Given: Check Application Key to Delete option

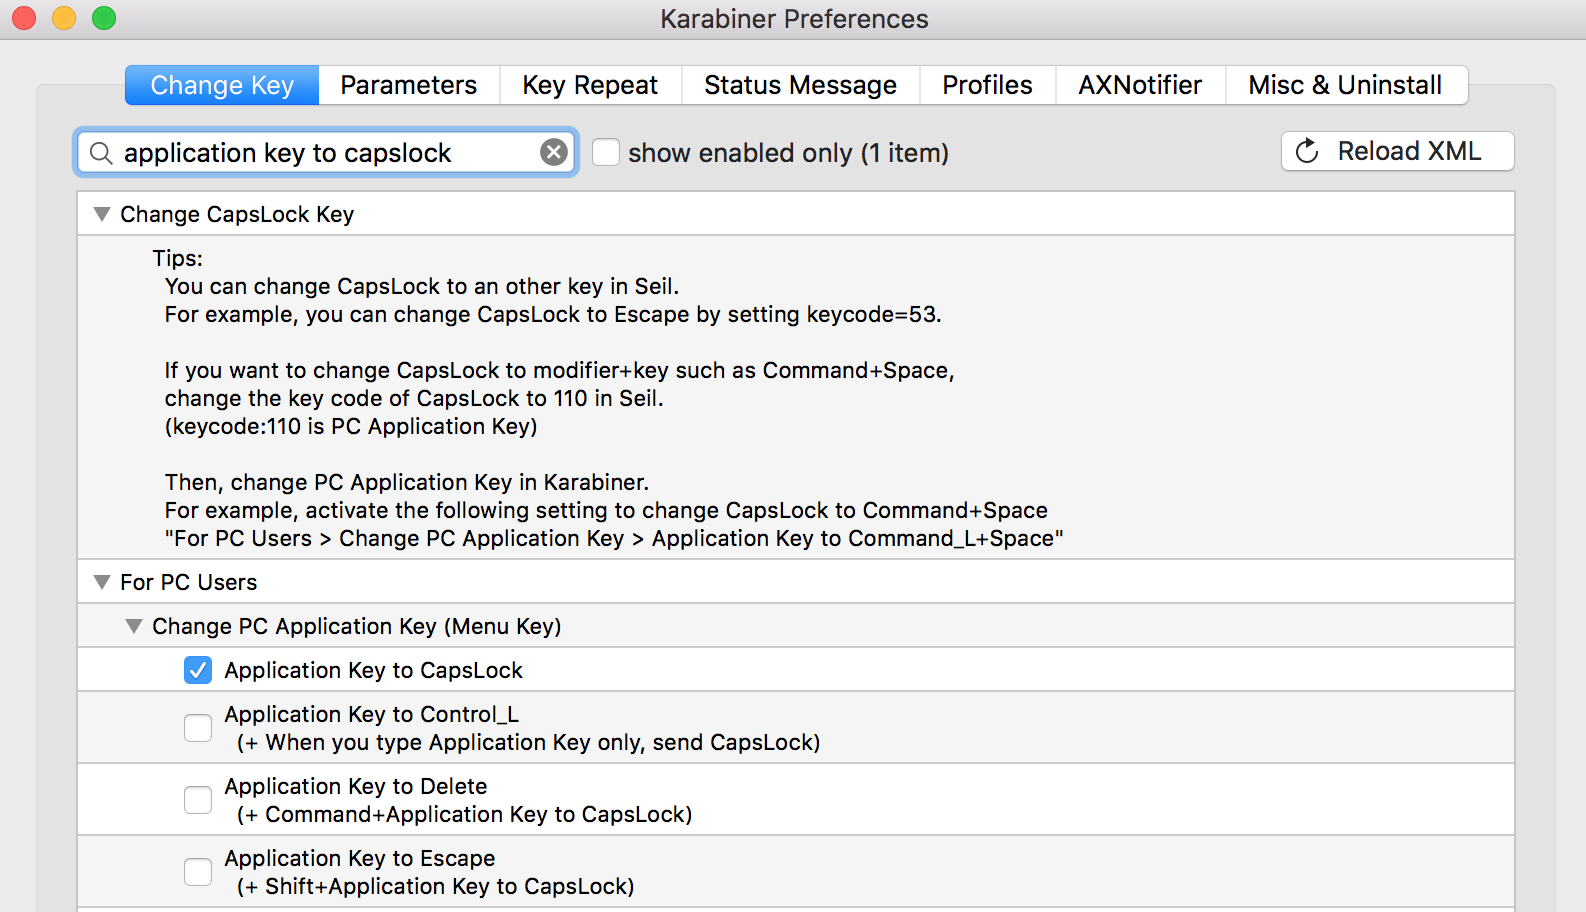Looking at the screenshot, I should 198,800.
